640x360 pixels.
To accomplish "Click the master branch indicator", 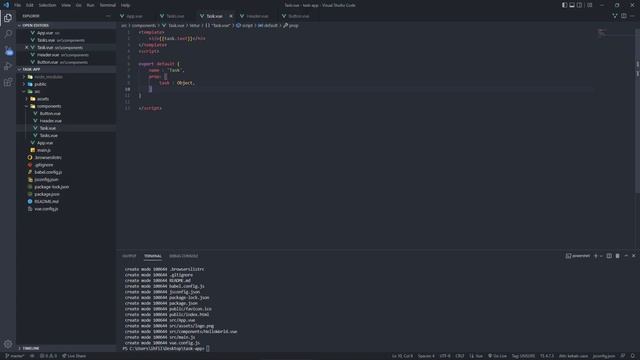I will [15, 356].
